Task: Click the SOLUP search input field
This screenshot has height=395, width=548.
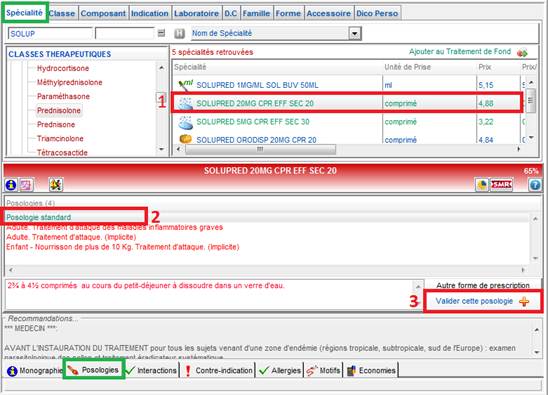Action: 50,34
